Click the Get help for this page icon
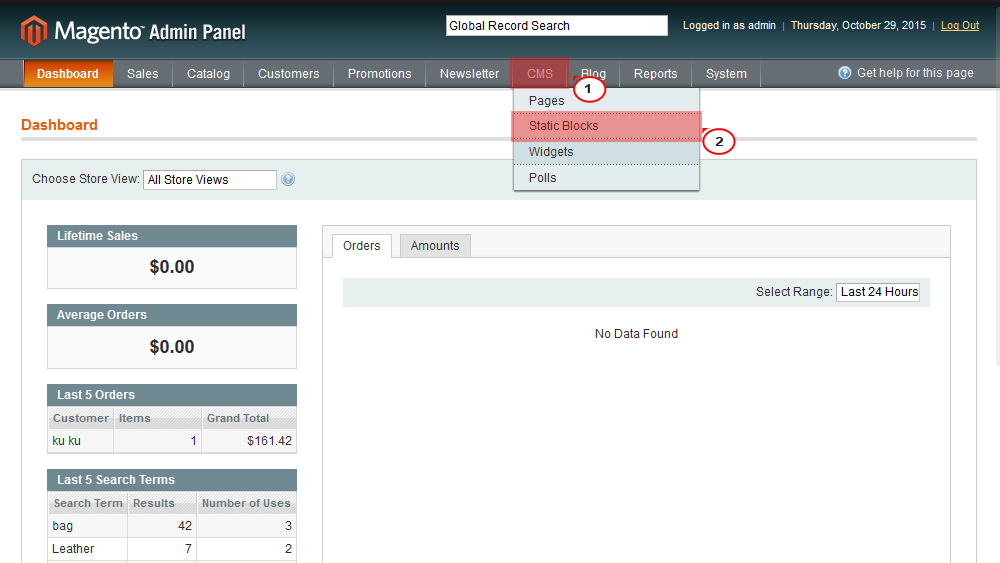1000x563 pixels. [x=844, y=73]
